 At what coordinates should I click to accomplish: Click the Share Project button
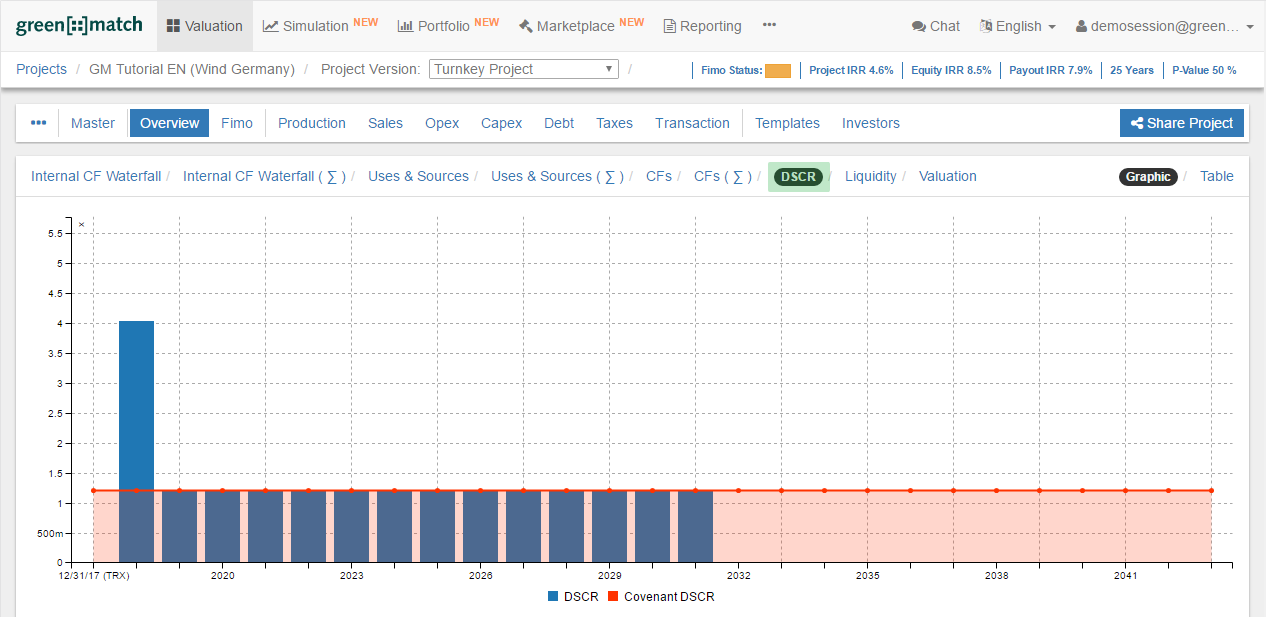(1181, 123)
